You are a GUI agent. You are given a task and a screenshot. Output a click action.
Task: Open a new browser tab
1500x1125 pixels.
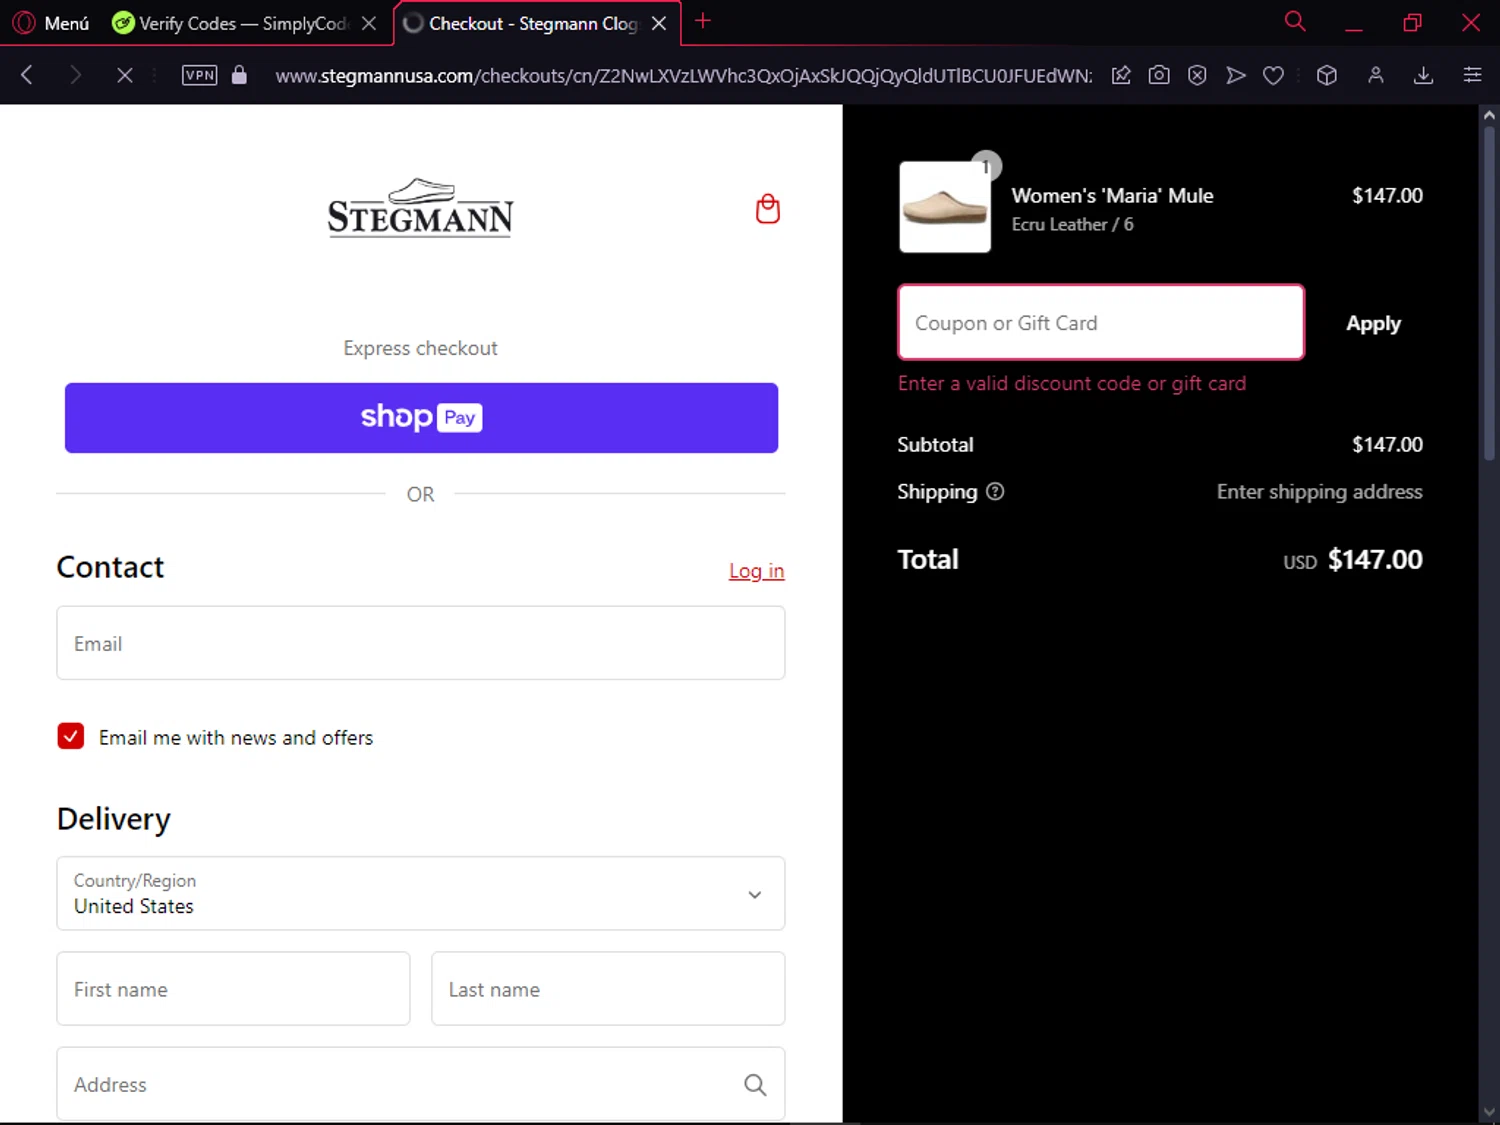[703, 21]
